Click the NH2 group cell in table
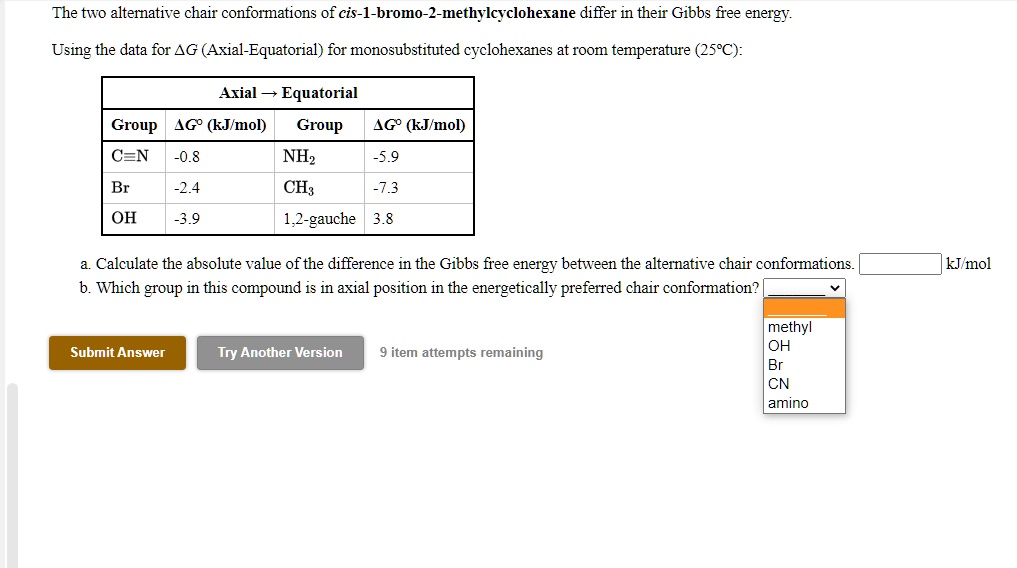 [298, 157]
